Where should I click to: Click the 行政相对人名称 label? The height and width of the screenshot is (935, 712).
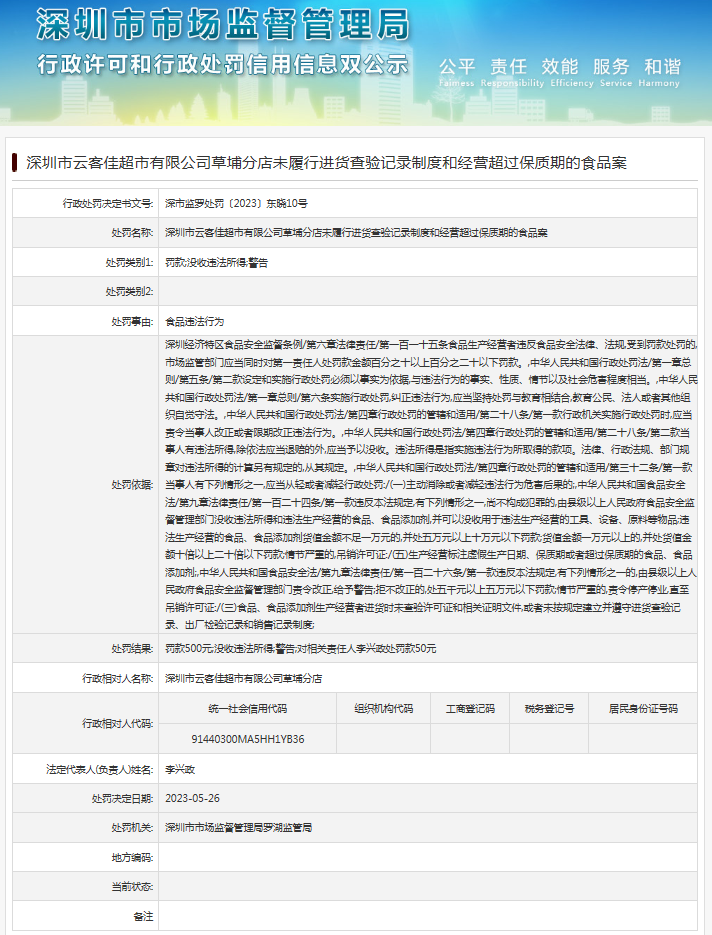(118, 679)
